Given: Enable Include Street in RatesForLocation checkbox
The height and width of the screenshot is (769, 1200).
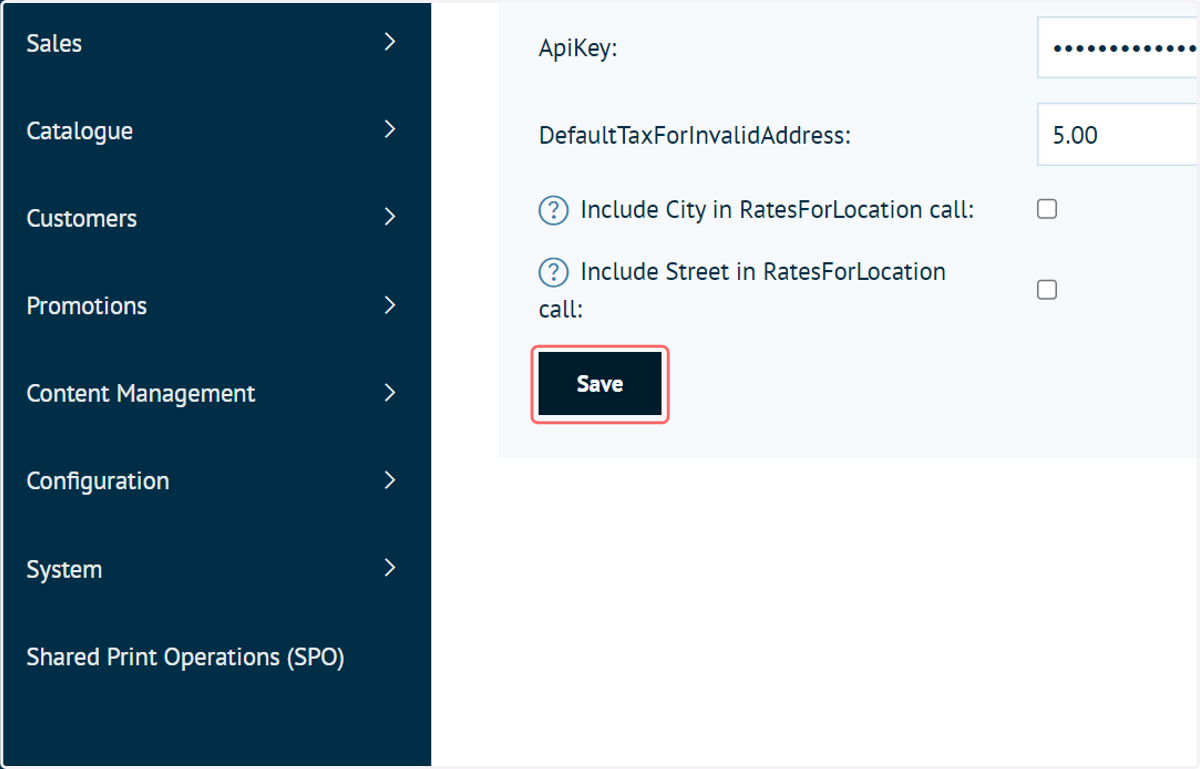Looking at the screenshot, I should 1047,290.
